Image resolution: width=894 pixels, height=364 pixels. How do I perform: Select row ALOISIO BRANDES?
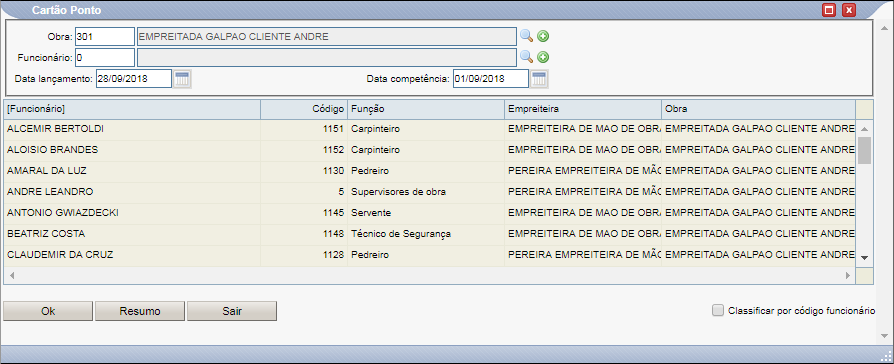coord(430,150)
